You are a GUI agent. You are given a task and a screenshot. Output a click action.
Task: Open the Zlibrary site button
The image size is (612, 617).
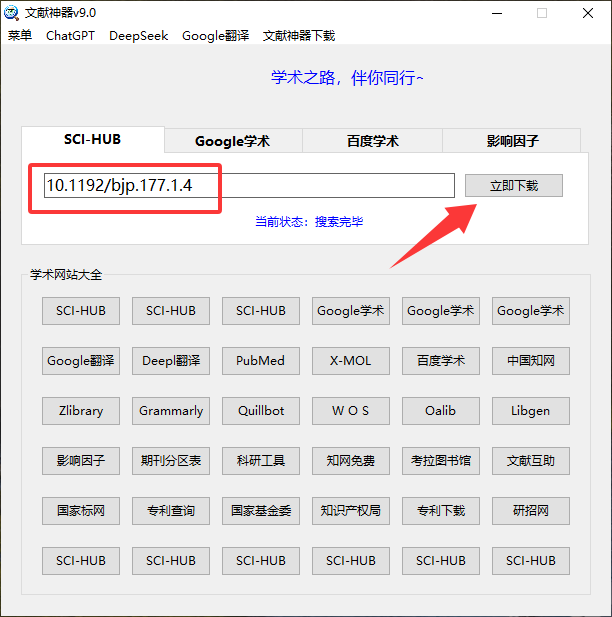(81, 411)
